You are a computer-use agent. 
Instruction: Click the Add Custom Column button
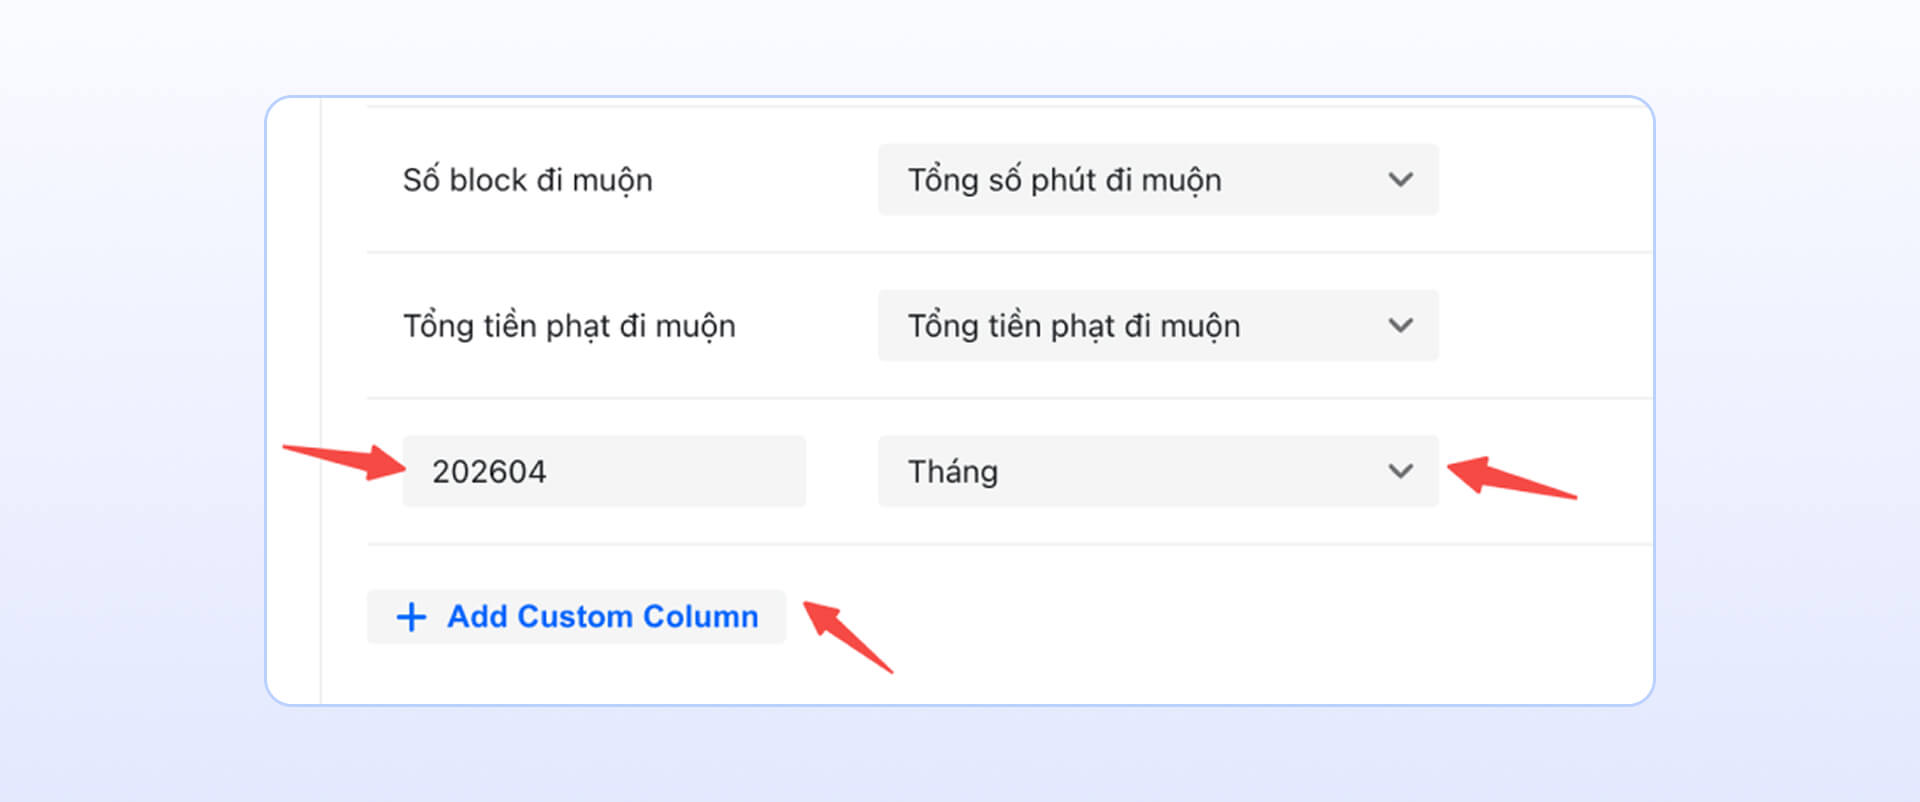[x=576, y=617]
